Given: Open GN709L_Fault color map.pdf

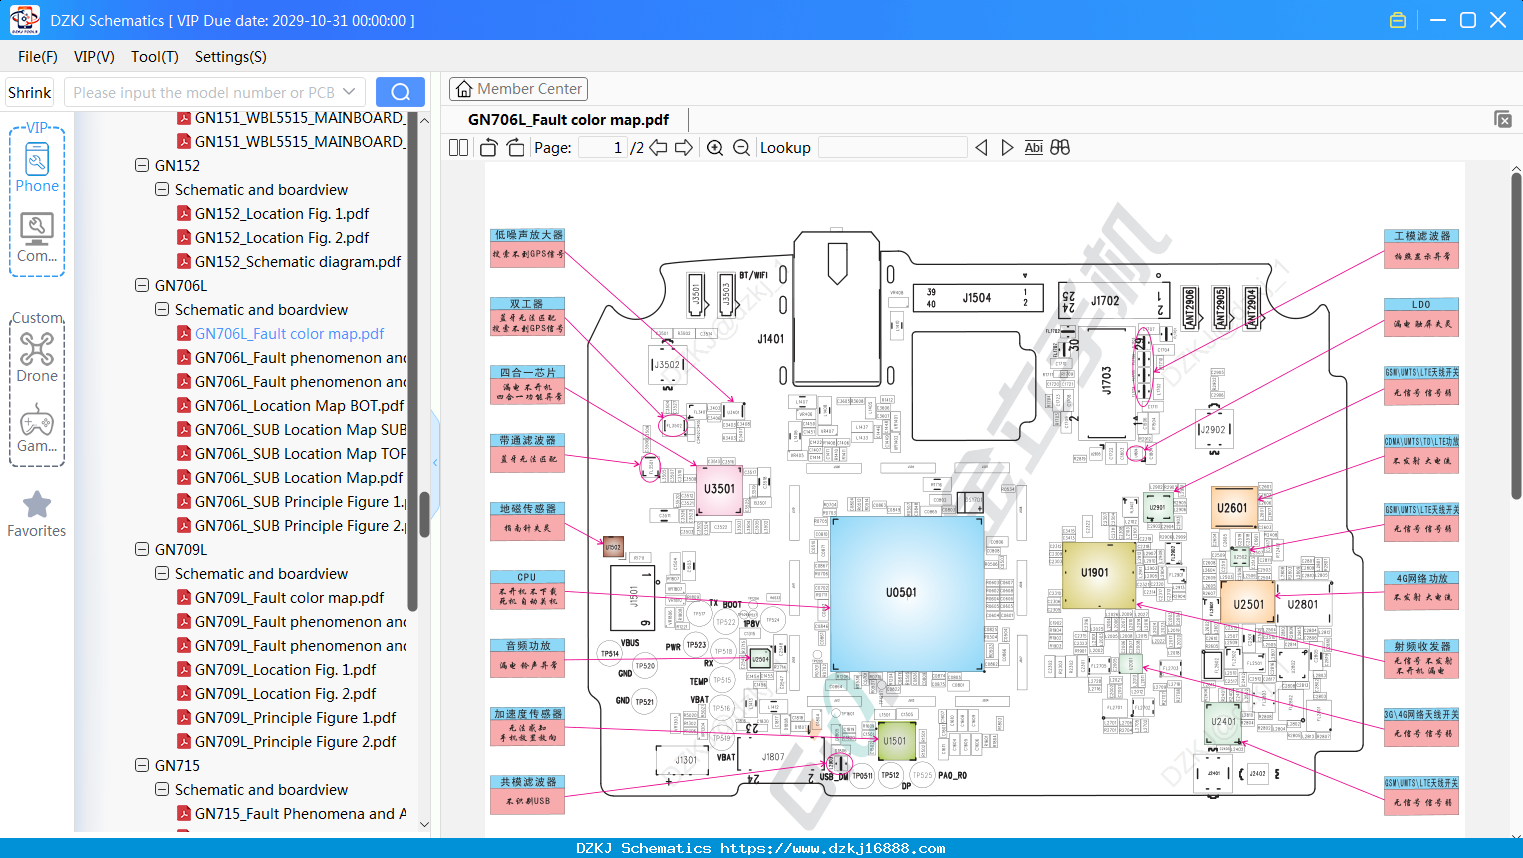Looking at the screenshot, I should [289, 598].
